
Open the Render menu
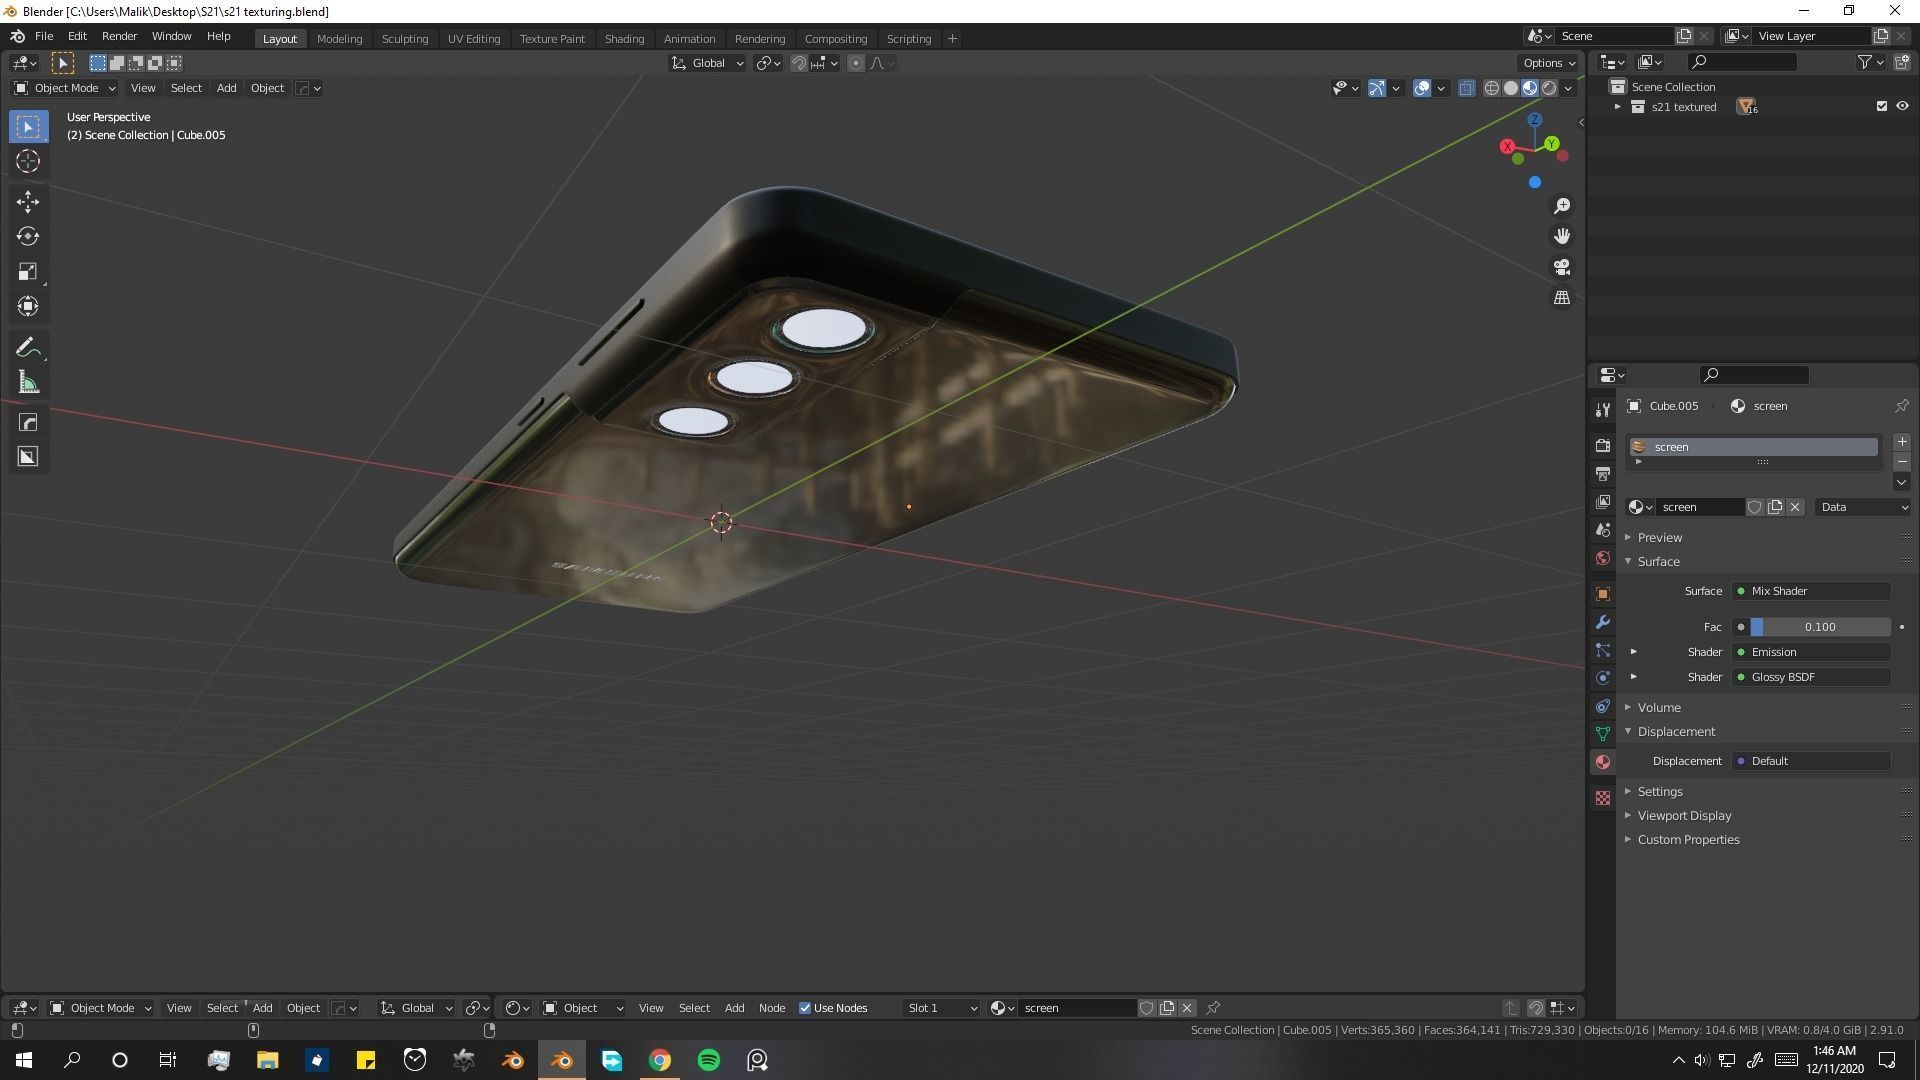click(119, 36)
